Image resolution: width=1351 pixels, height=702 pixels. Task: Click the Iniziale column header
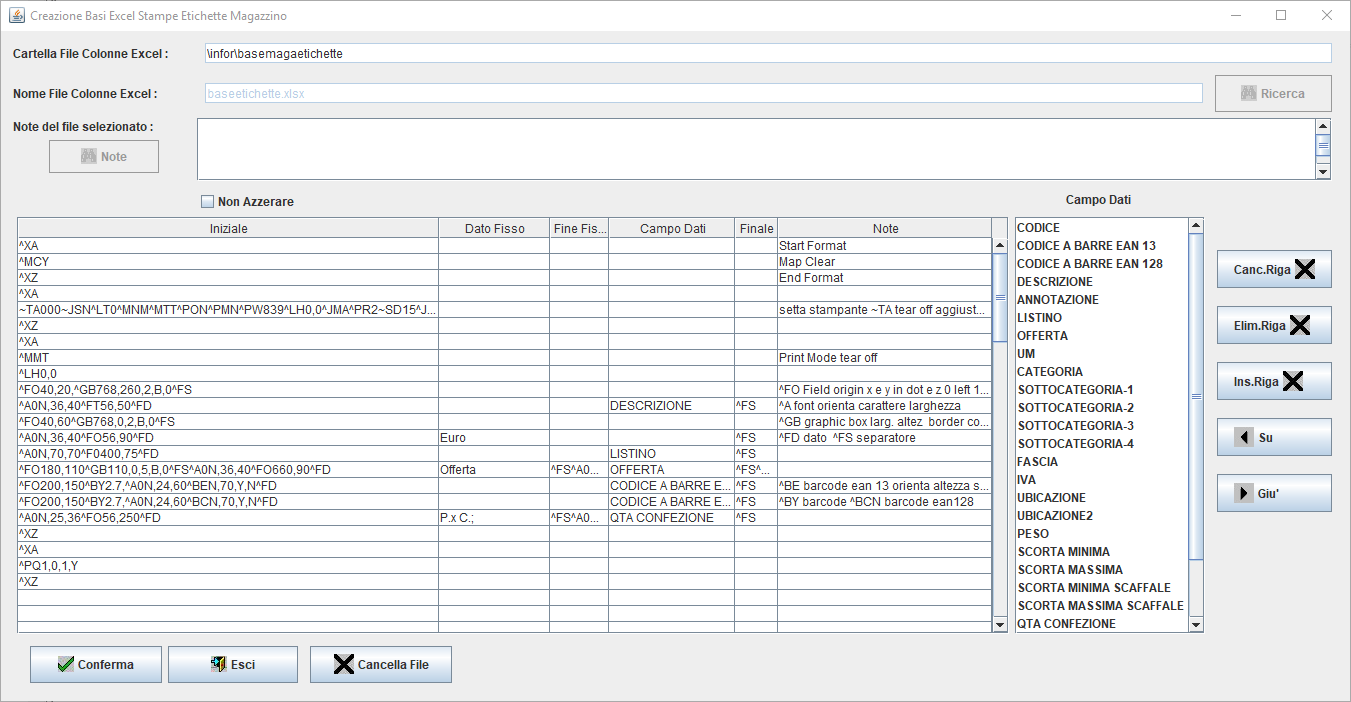[x=228, y=229]
